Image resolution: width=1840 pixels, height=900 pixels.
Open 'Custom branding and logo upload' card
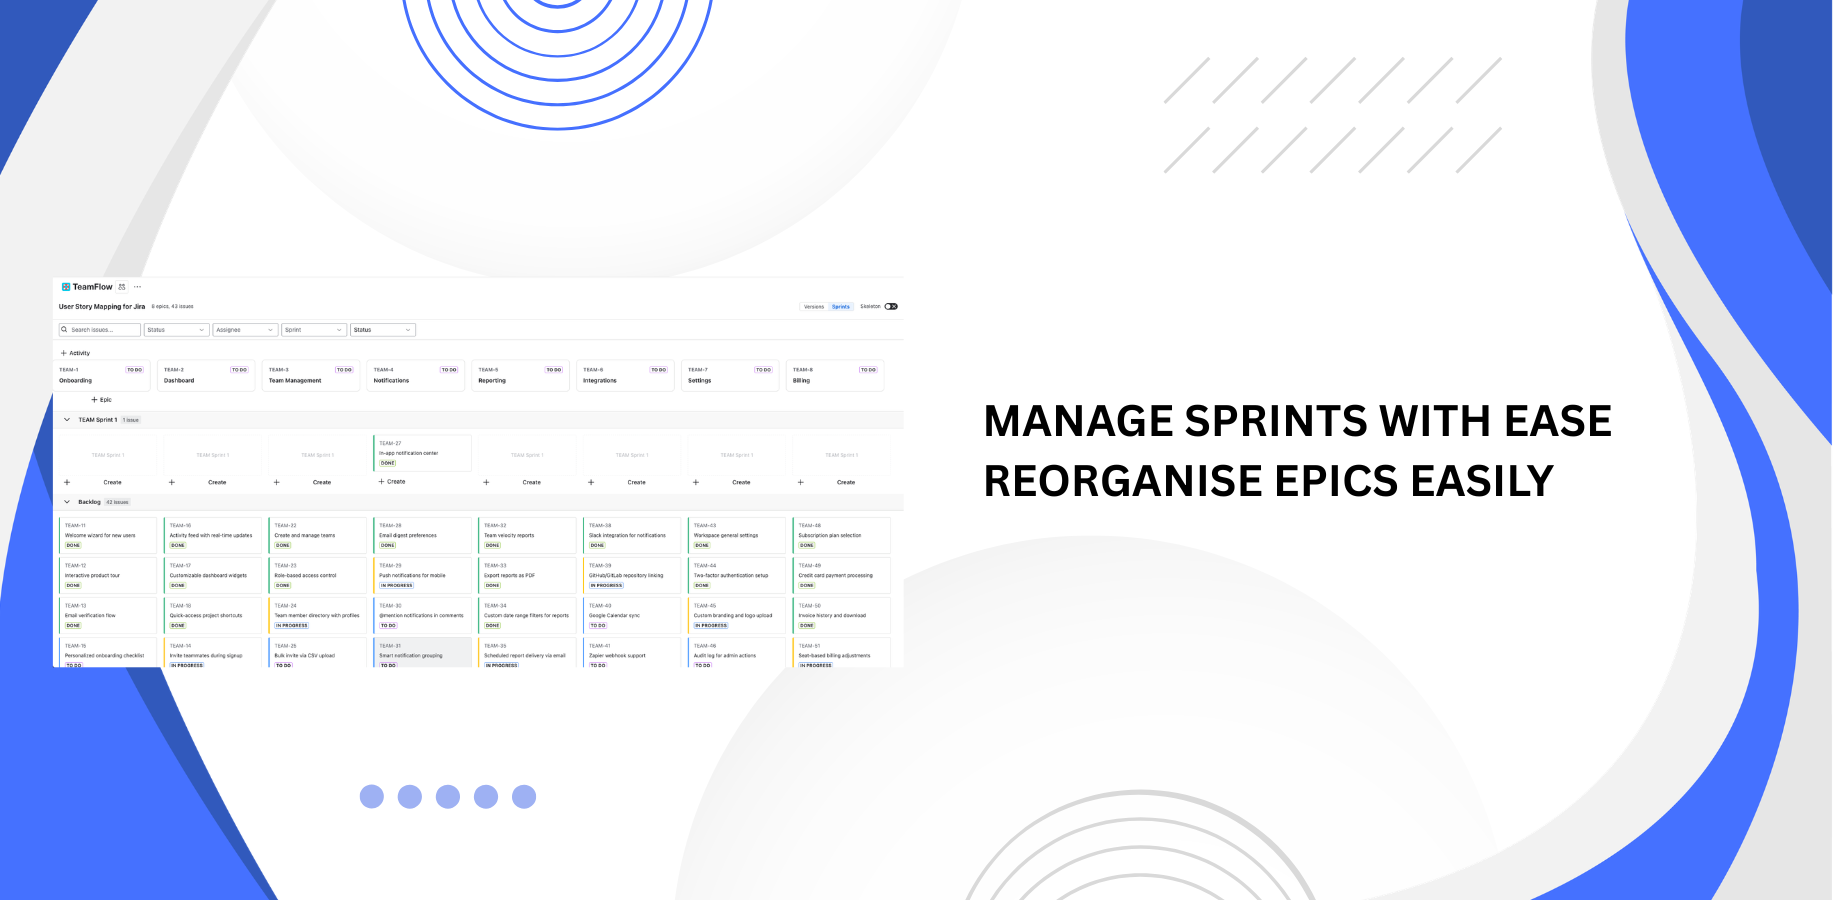pos(737,615)
